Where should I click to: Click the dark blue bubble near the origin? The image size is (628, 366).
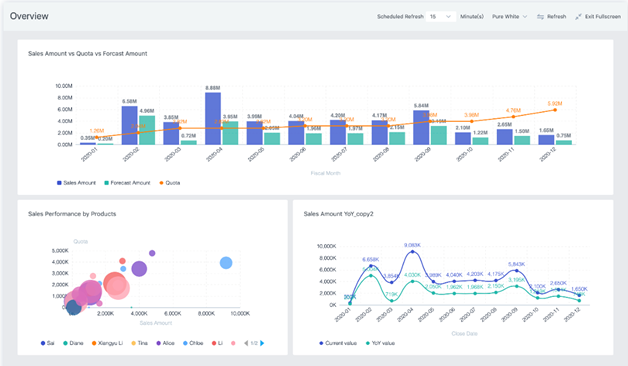pos(73,308)
